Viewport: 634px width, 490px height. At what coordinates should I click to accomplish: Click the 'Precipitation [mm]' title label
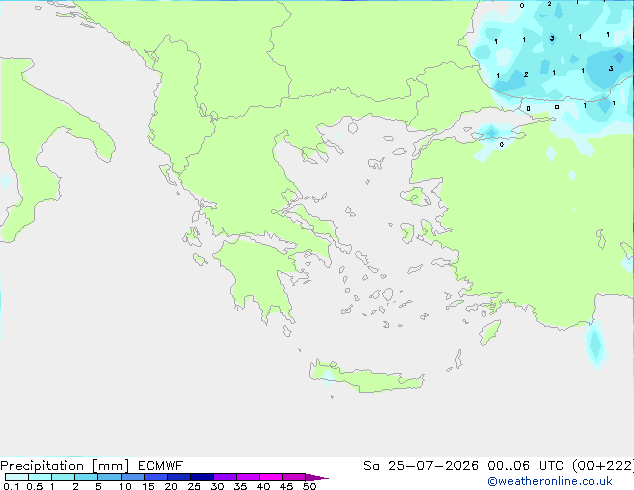click(65, 466)
